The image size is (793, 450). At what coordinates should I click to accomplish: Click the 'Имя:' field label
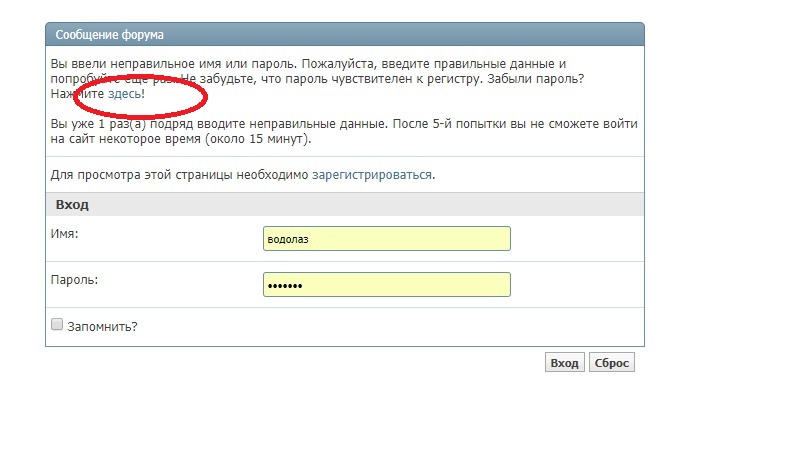[64, 233]
